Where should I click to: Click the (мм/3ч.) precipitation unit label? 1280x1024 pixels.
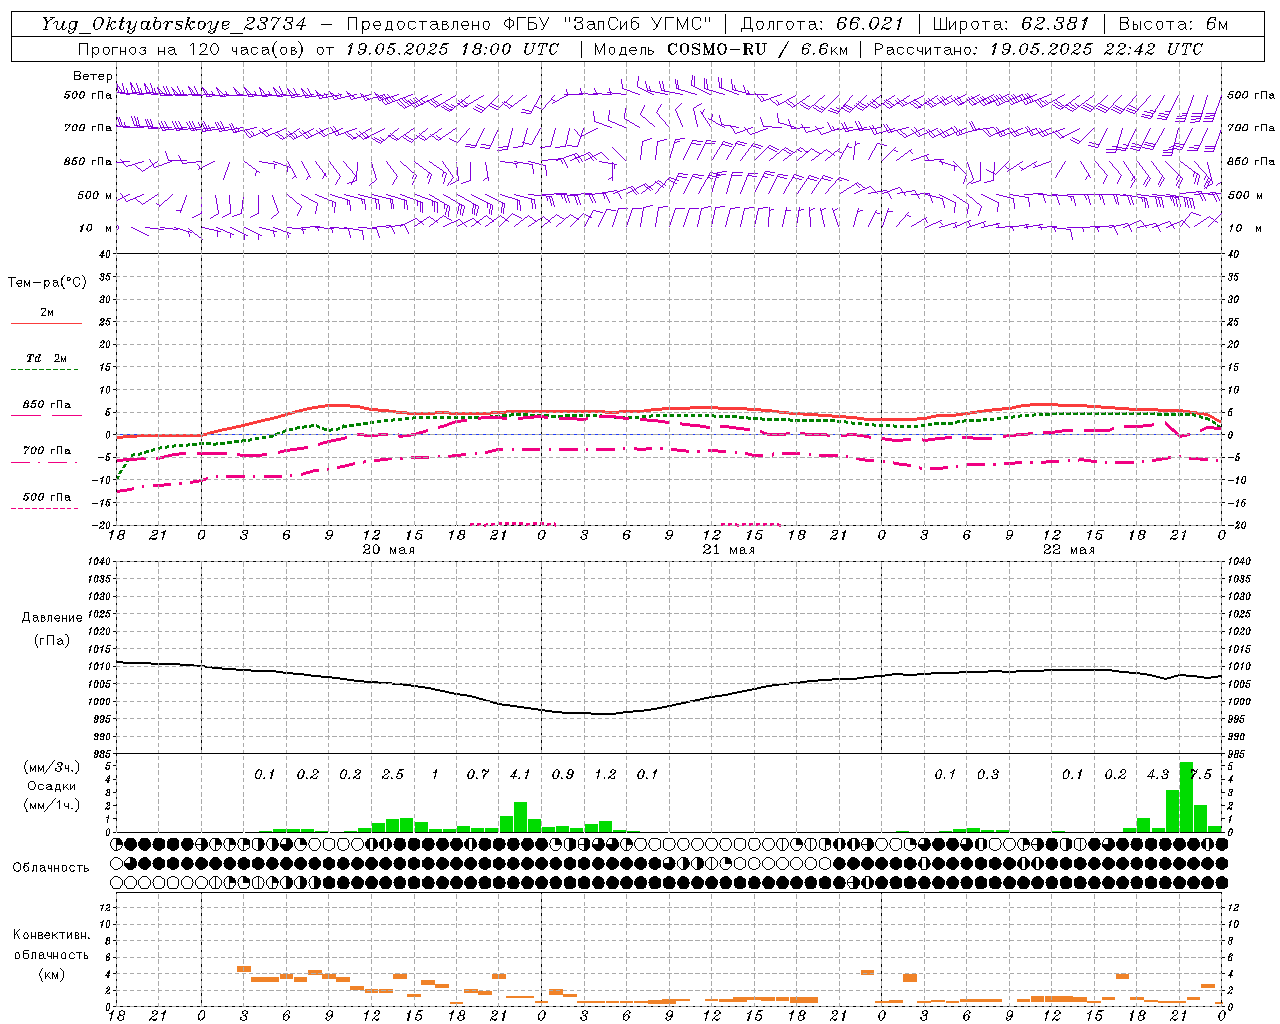[51, 767]
